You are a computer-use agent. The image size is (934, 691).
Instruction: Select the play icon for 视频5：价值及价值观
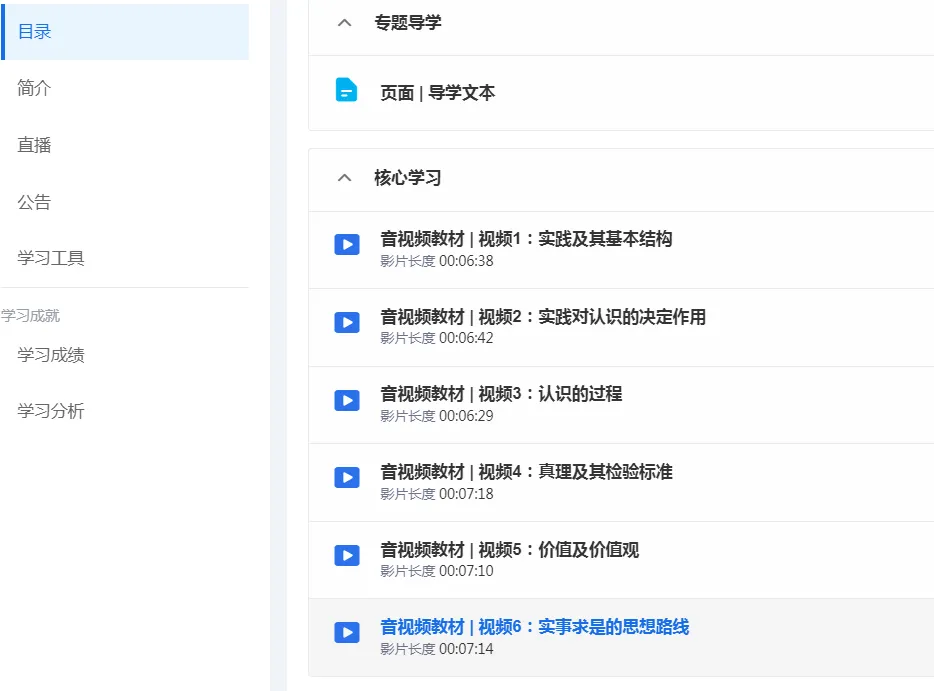(346, 555)
